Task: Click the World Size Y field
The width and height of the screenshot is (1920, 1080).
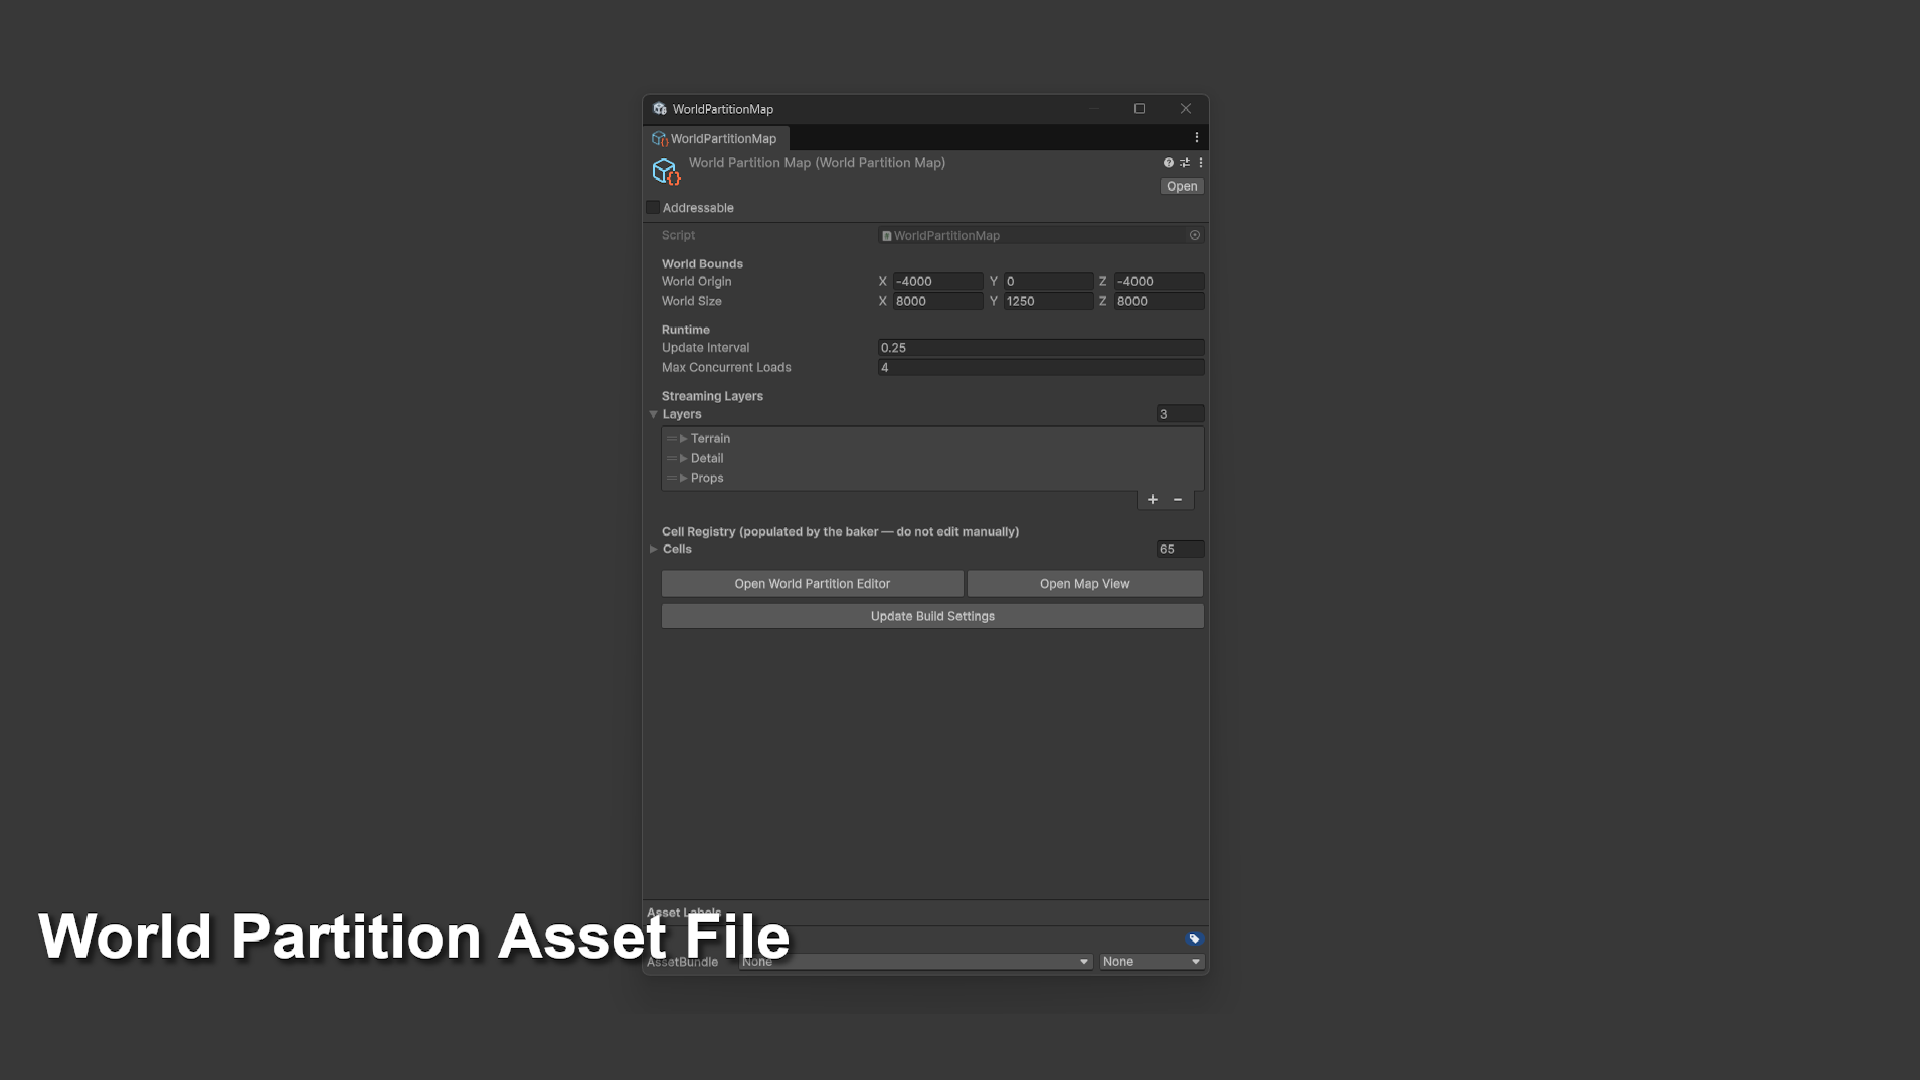Action: pos(1048,301)
